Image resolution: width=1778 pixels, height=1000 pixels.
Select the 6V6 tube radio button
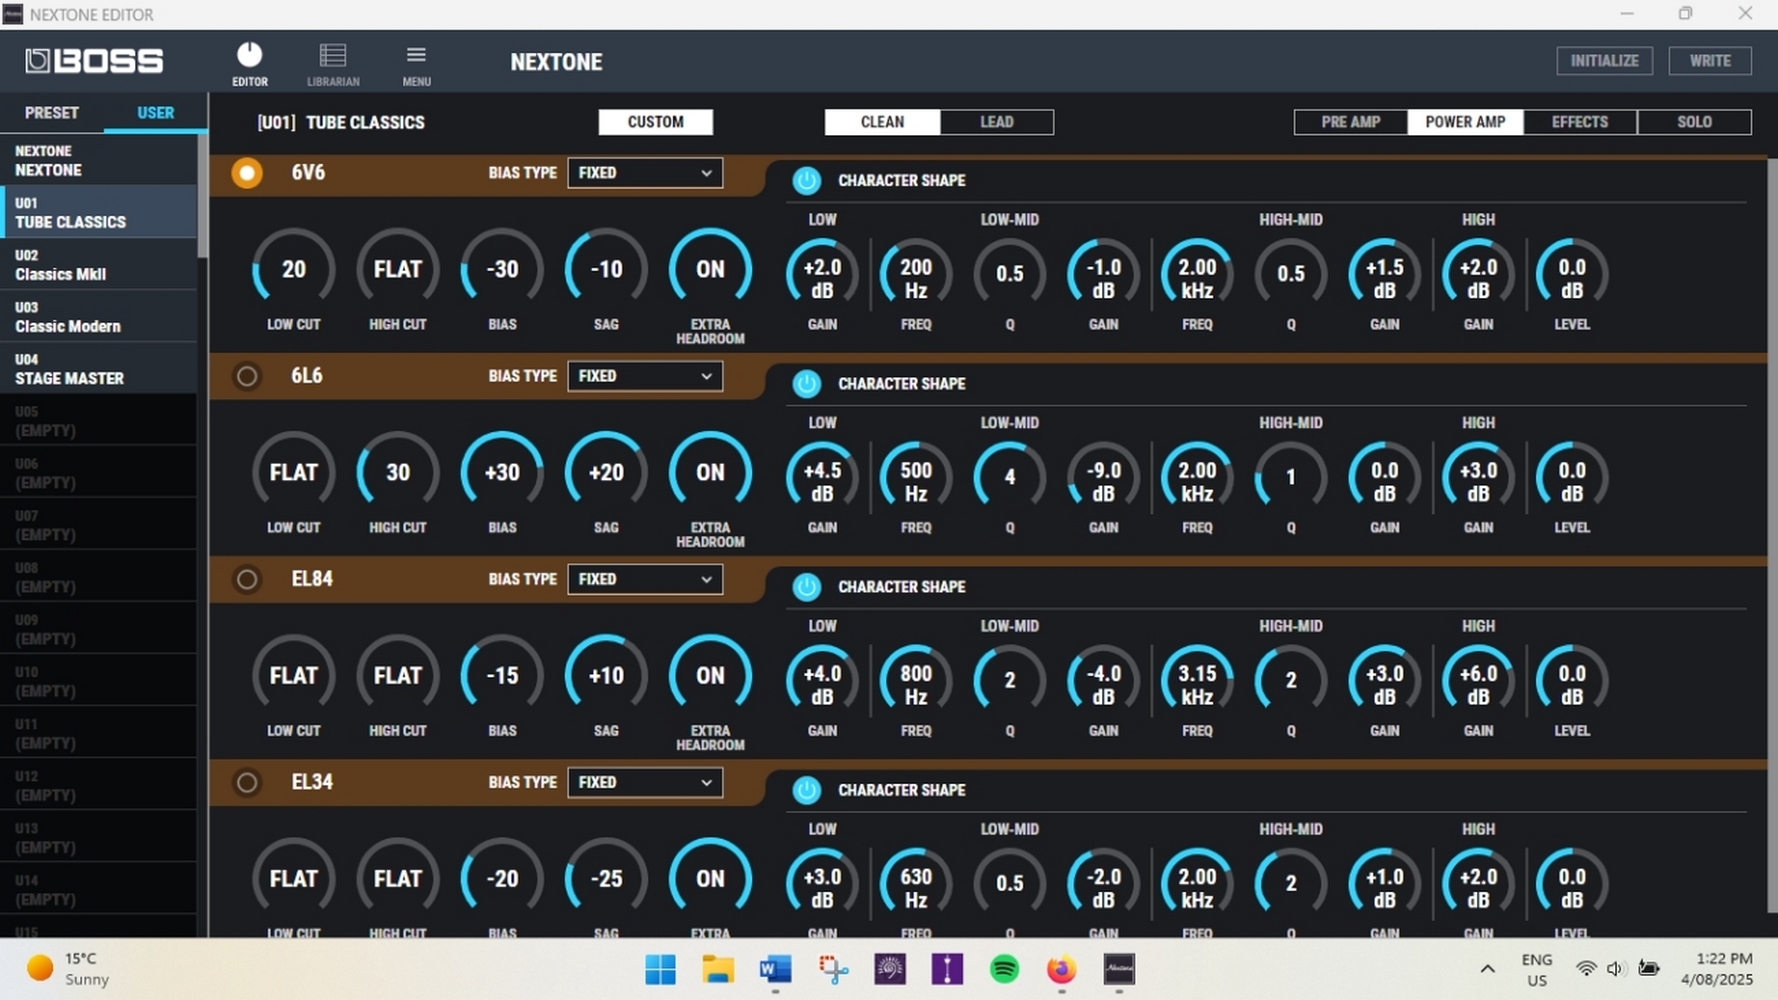[x=247, y=173]
